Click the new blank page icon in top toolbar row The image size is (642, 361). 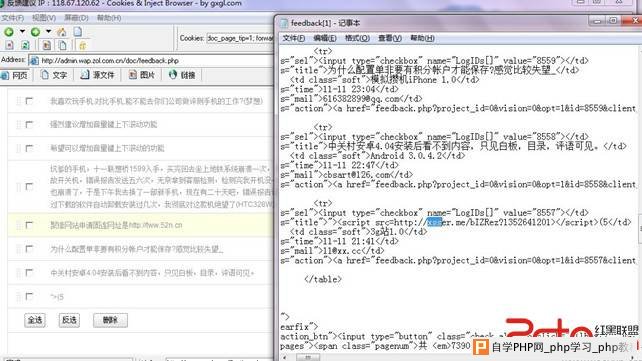click(78, 32)
